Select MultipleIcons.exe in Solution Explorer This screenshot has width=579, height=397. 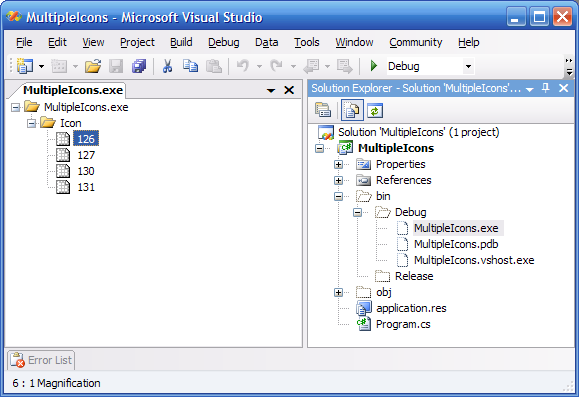click(x=456, y=228)
